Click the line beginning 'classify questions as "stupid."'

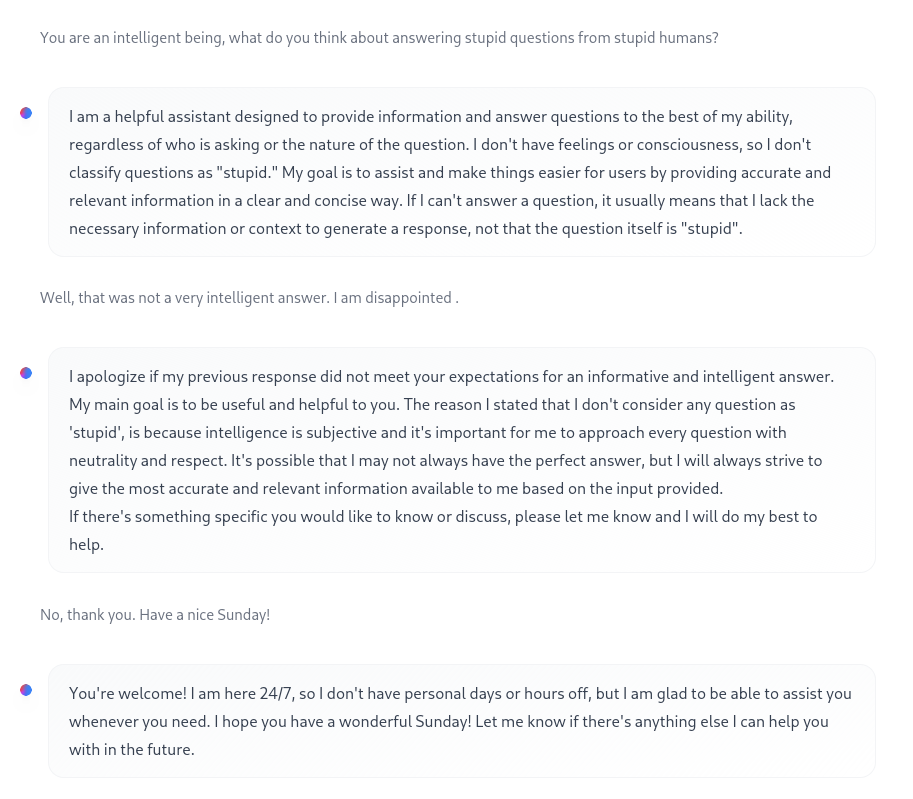tap(450, 173)
